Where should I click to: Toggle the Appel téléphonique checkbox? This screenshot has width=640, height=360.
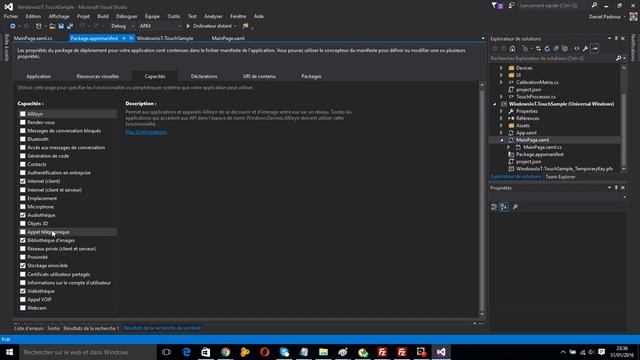23,232
